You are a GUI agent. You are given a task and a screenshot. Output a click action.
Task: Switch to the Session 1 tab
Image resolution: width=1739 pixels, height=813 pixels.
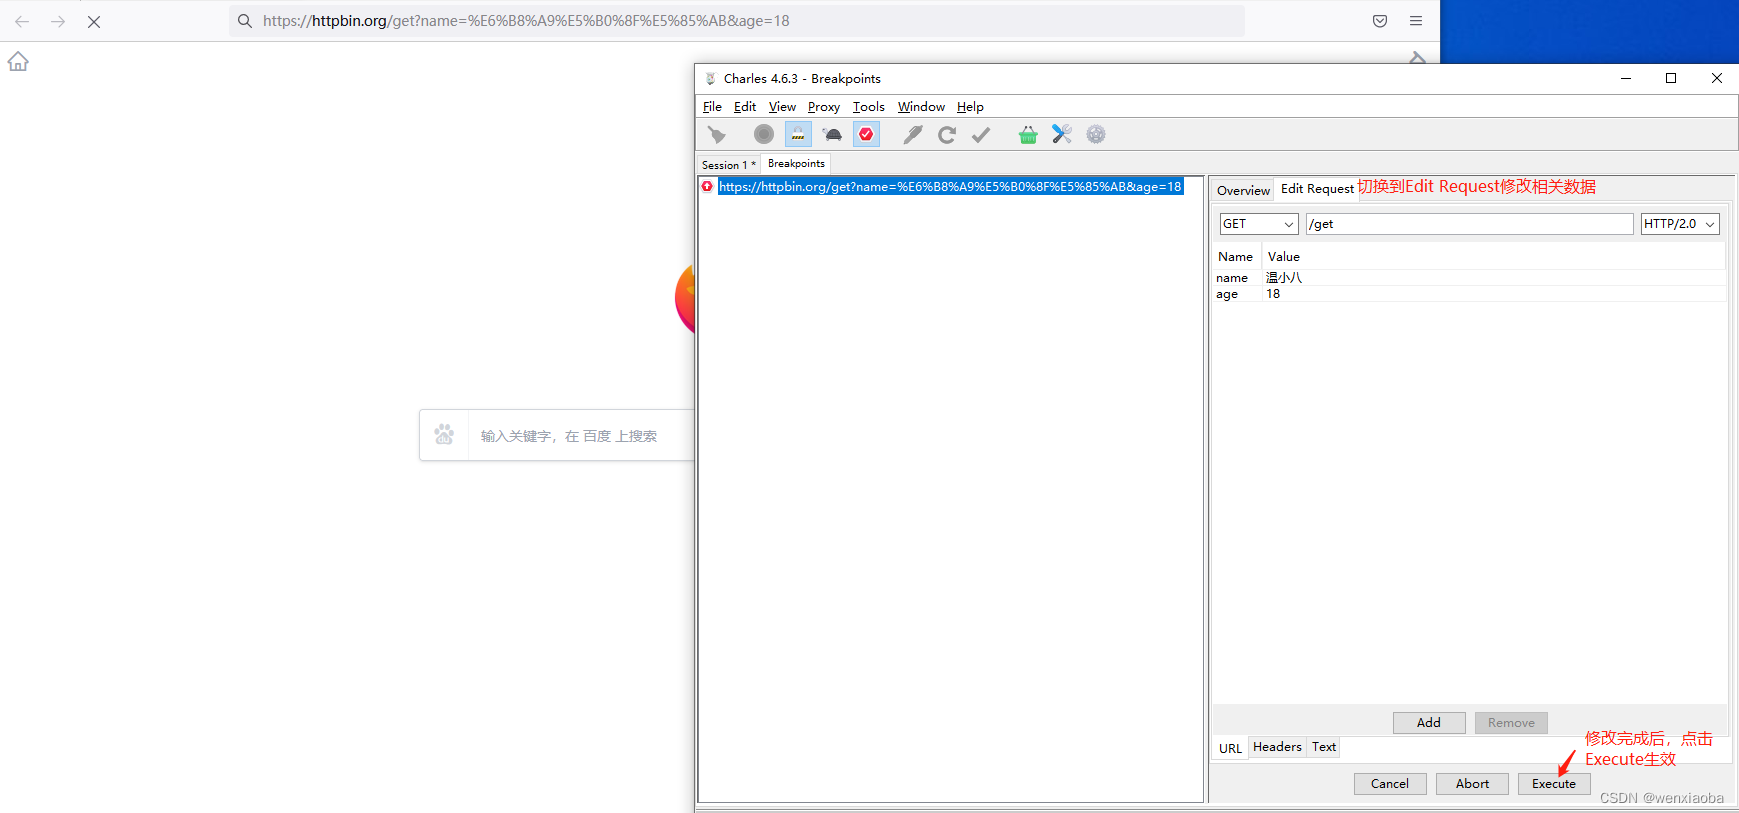tap(728, 165)
